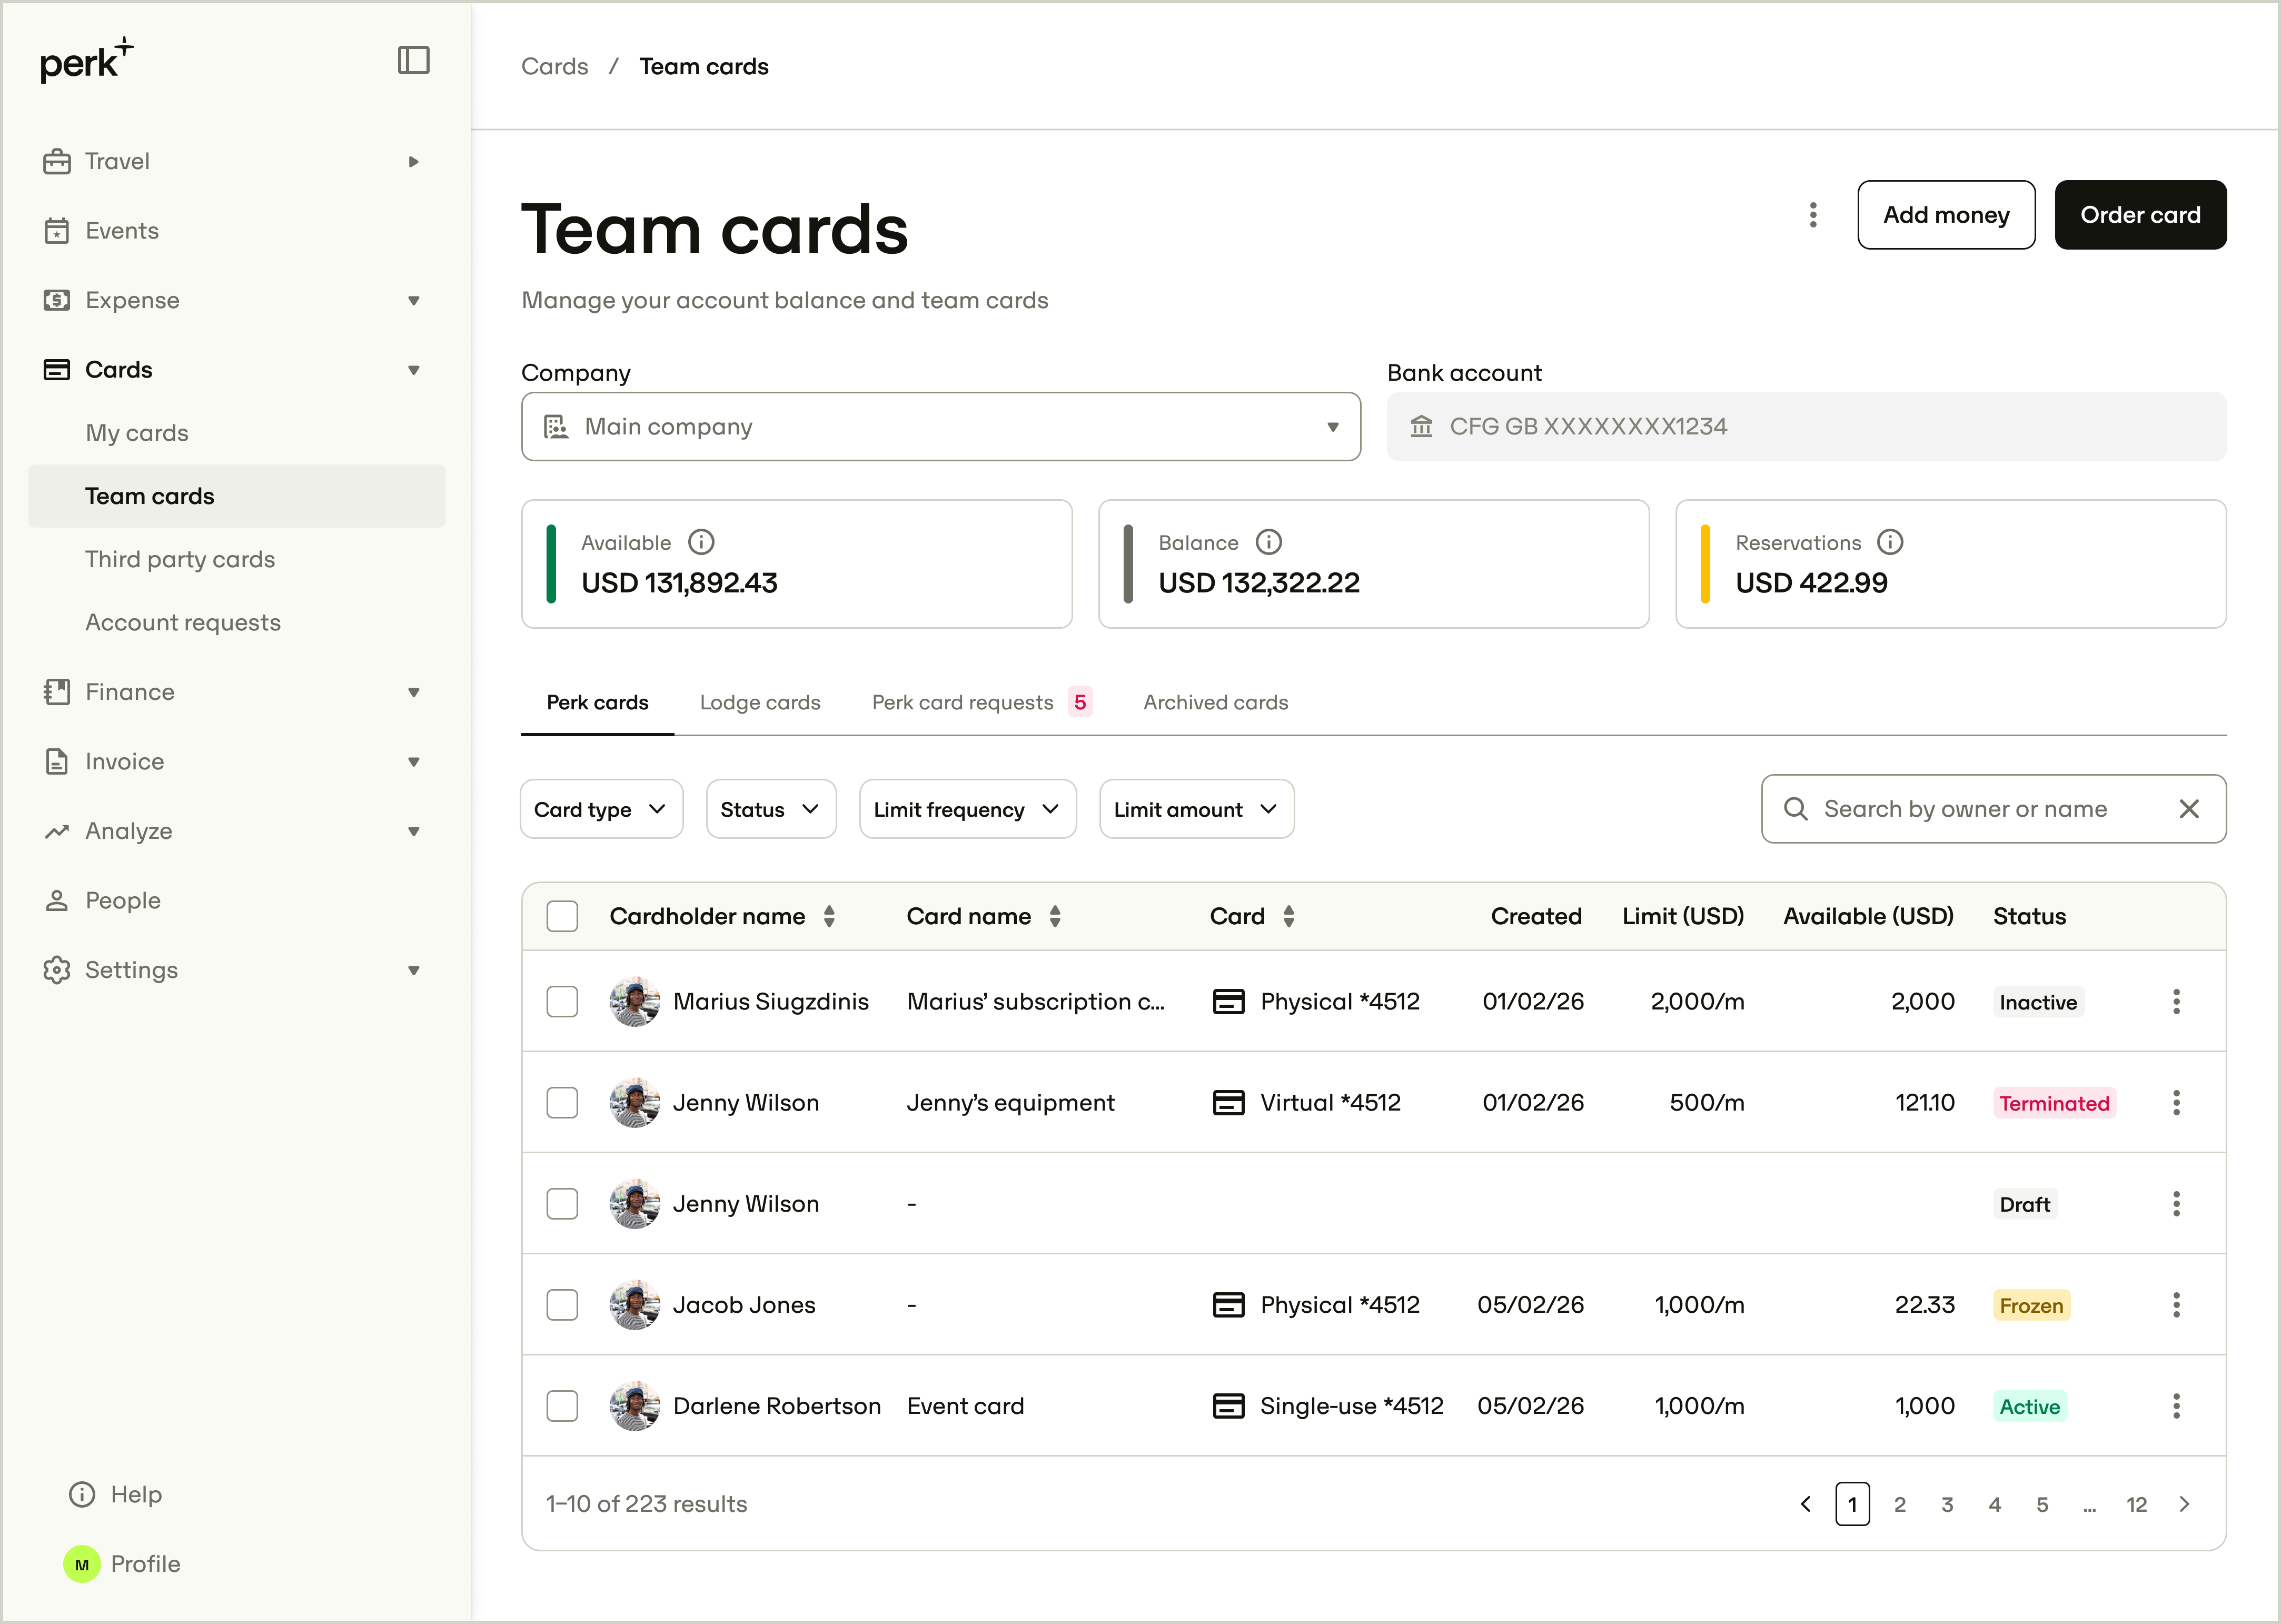Select all rows with header checkbox
2281x1624 pixels.
pyautogui.click(x=562, y=916)
